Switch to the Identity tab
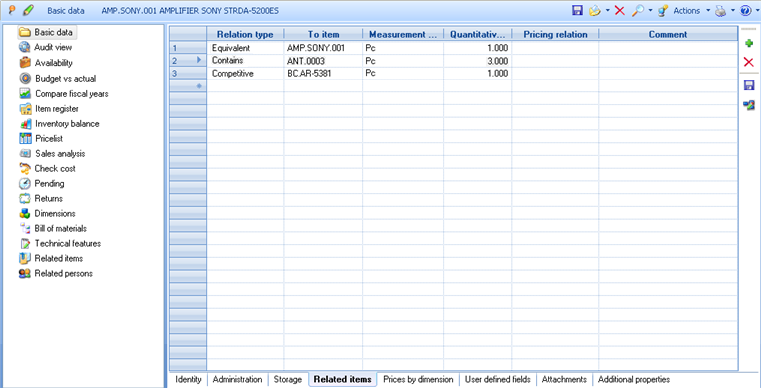This screenshot has width=761, height=388. [188, 380]
